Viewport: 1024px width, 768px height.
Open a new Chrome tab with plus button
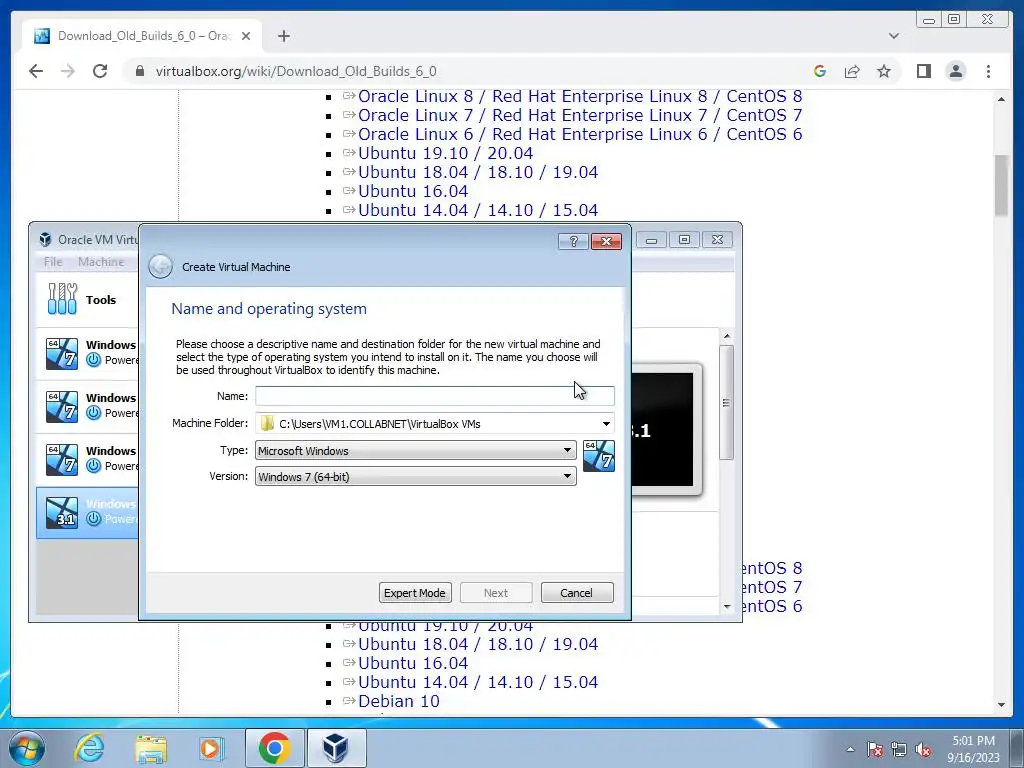283,36
